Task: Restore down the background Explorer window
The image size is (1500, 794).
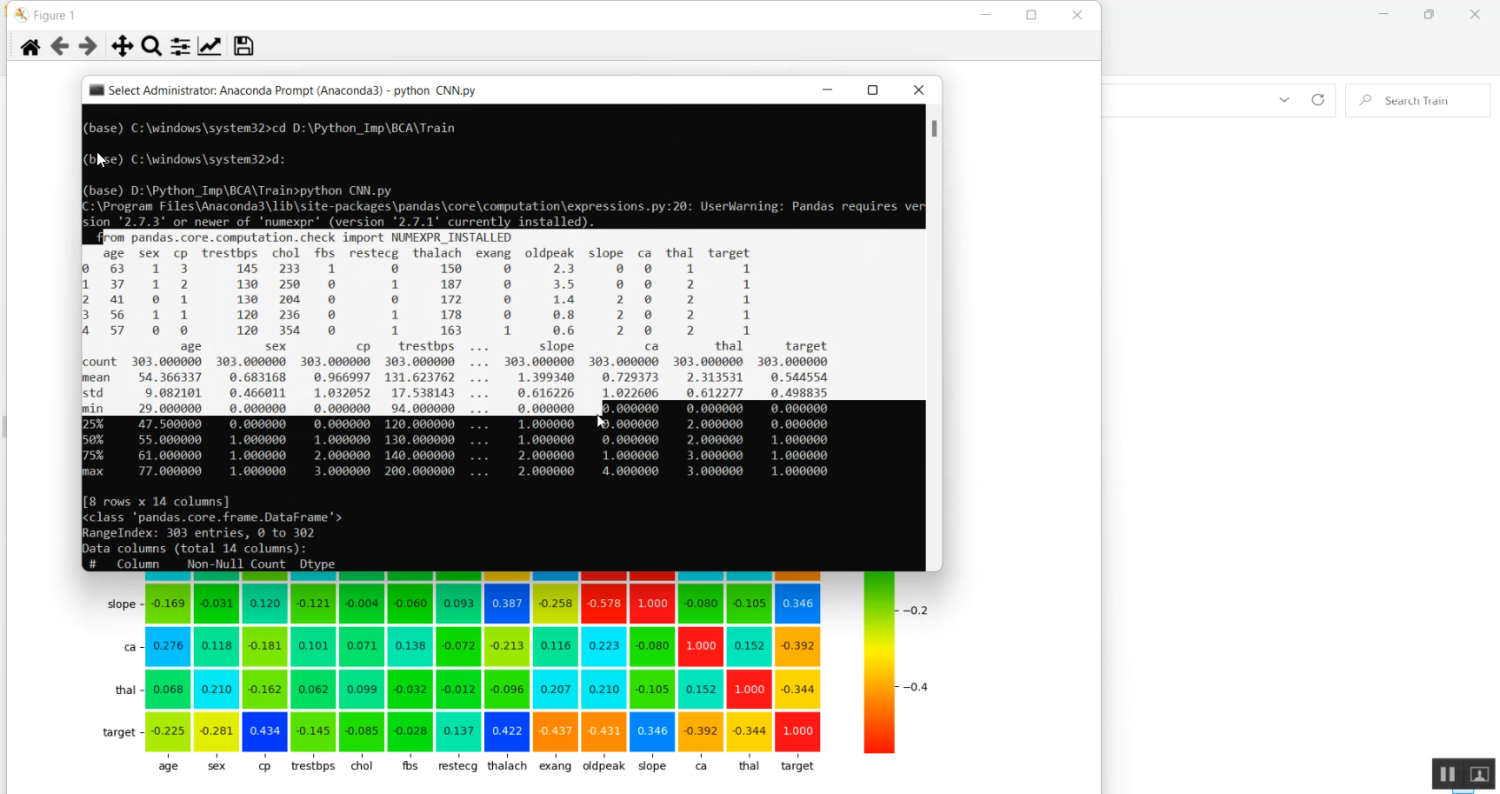Action: 1429,14
